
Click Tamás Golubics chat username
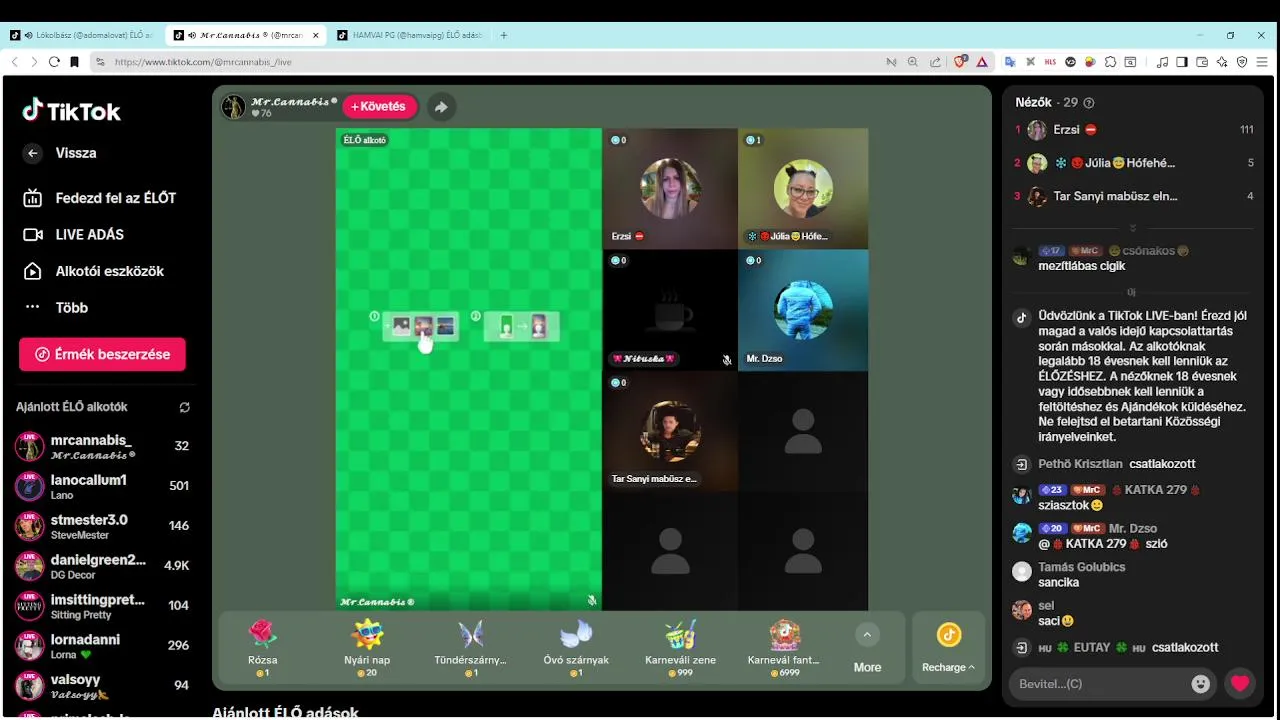pyautogui.click(x=1082, y=567)
